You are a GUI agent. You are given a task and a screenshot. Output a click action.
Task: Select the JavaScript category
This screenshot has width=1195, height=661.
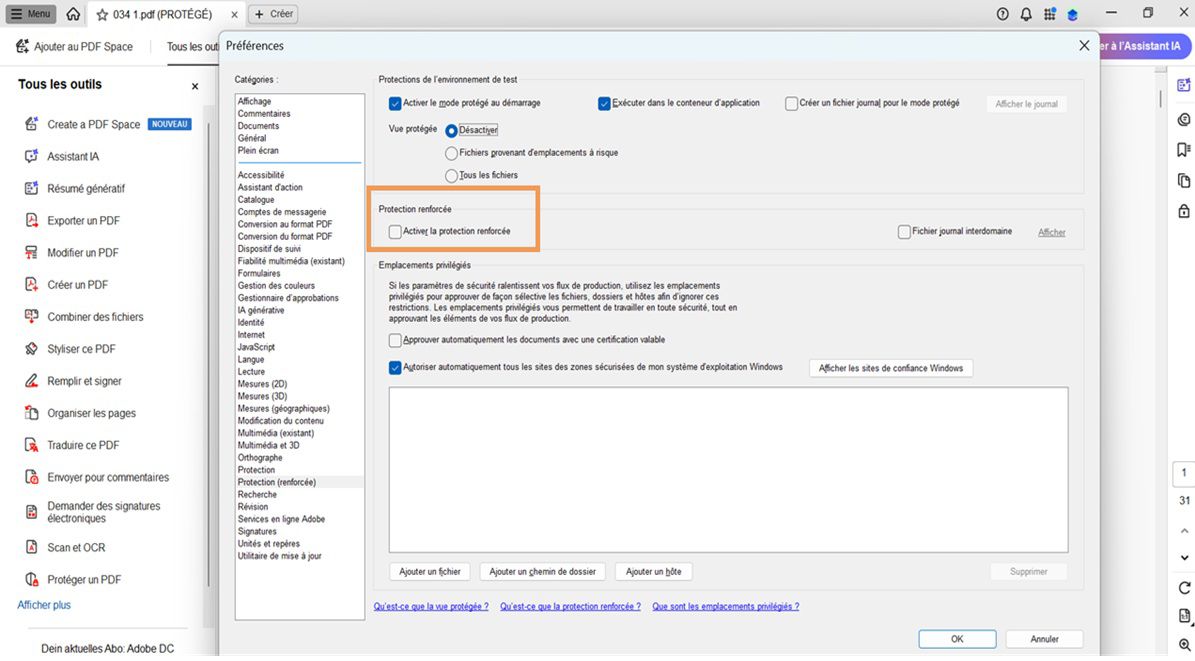tap(256, 347)
